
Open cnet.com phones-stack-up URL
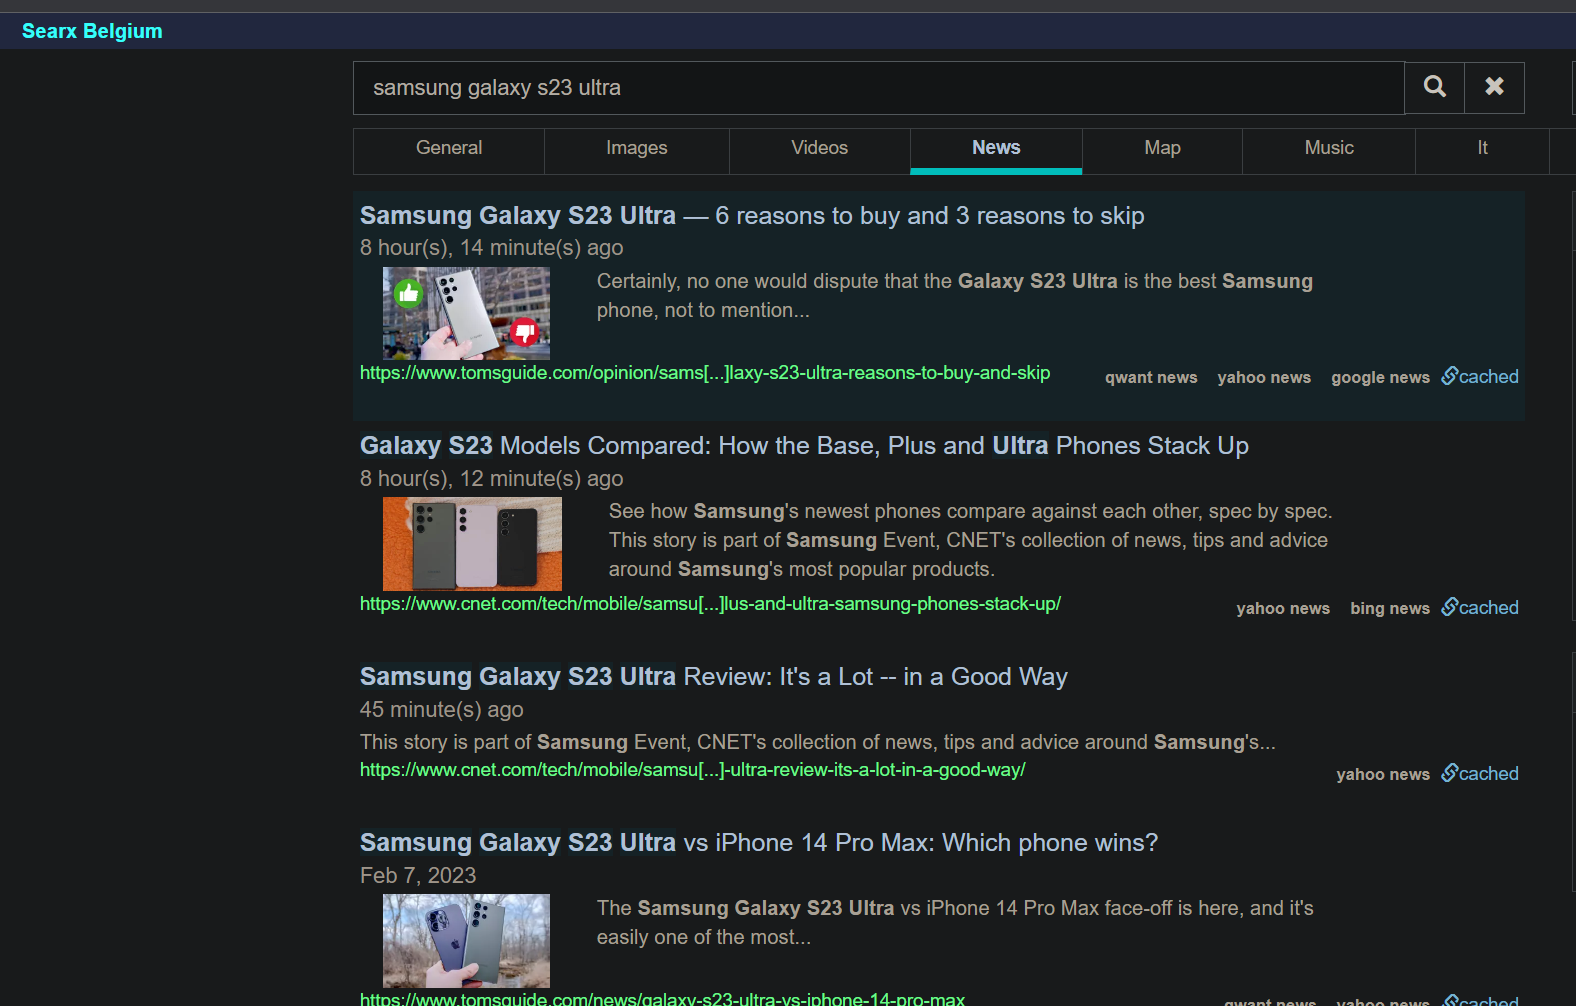coord(710,604)
